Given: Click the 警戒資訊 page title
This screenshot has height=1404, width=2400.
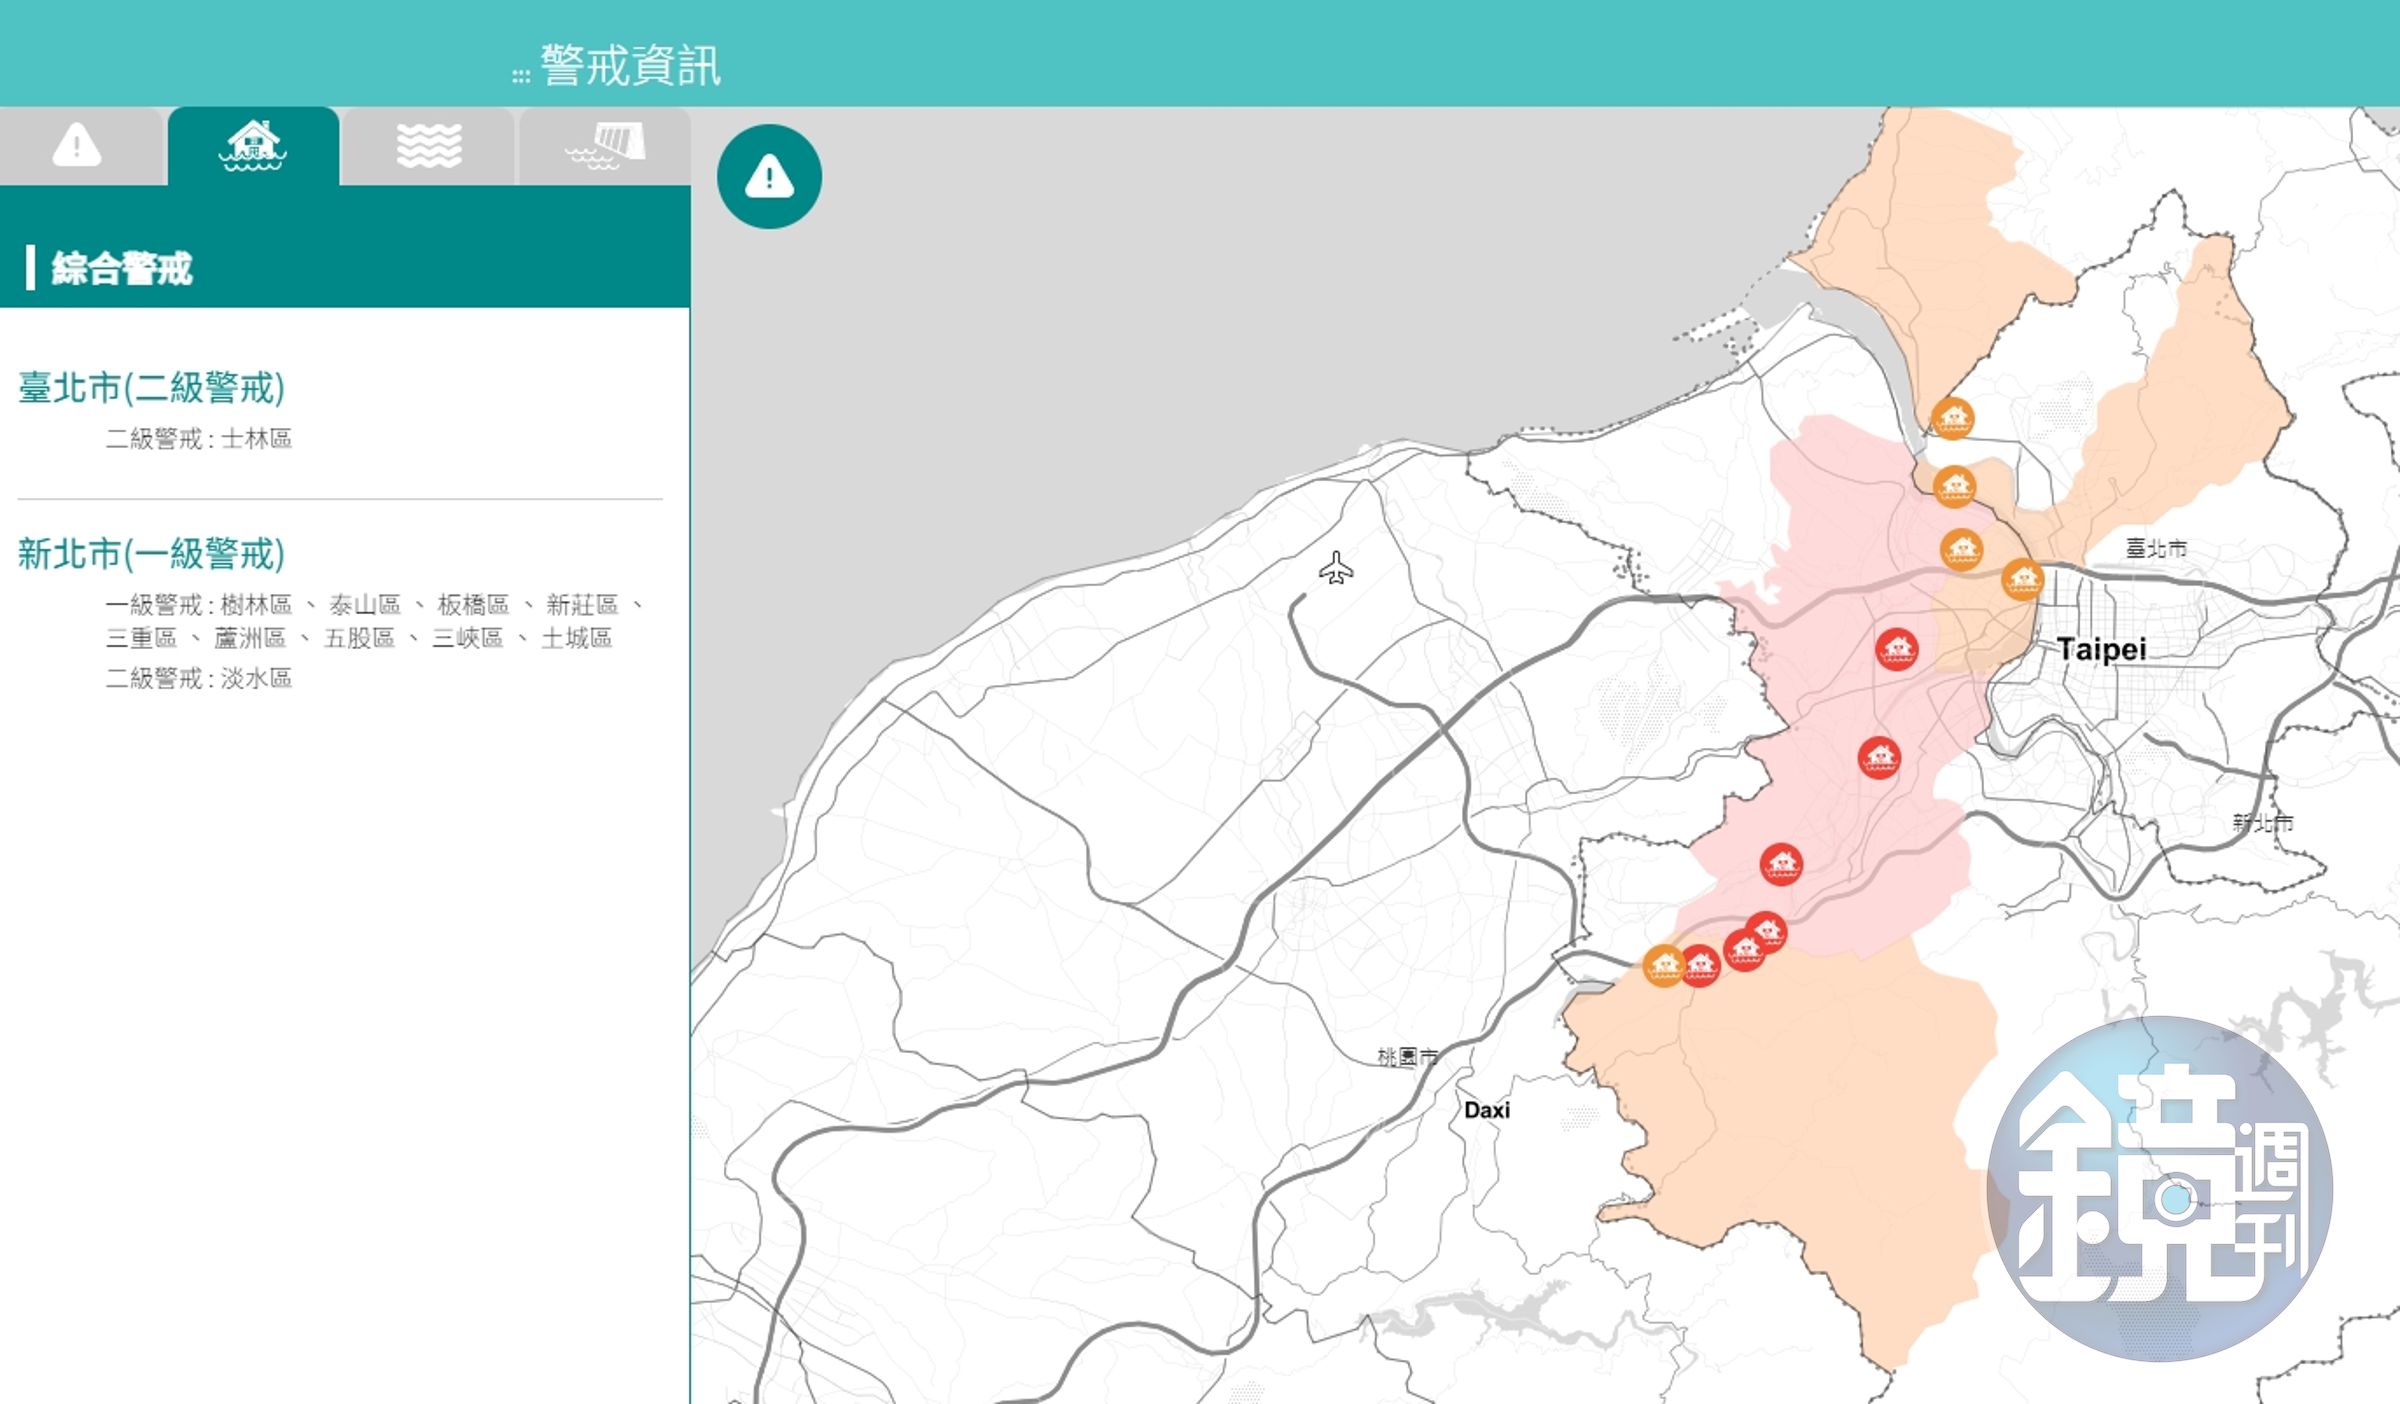Looking at the screenshot, I should pos(630,66).
